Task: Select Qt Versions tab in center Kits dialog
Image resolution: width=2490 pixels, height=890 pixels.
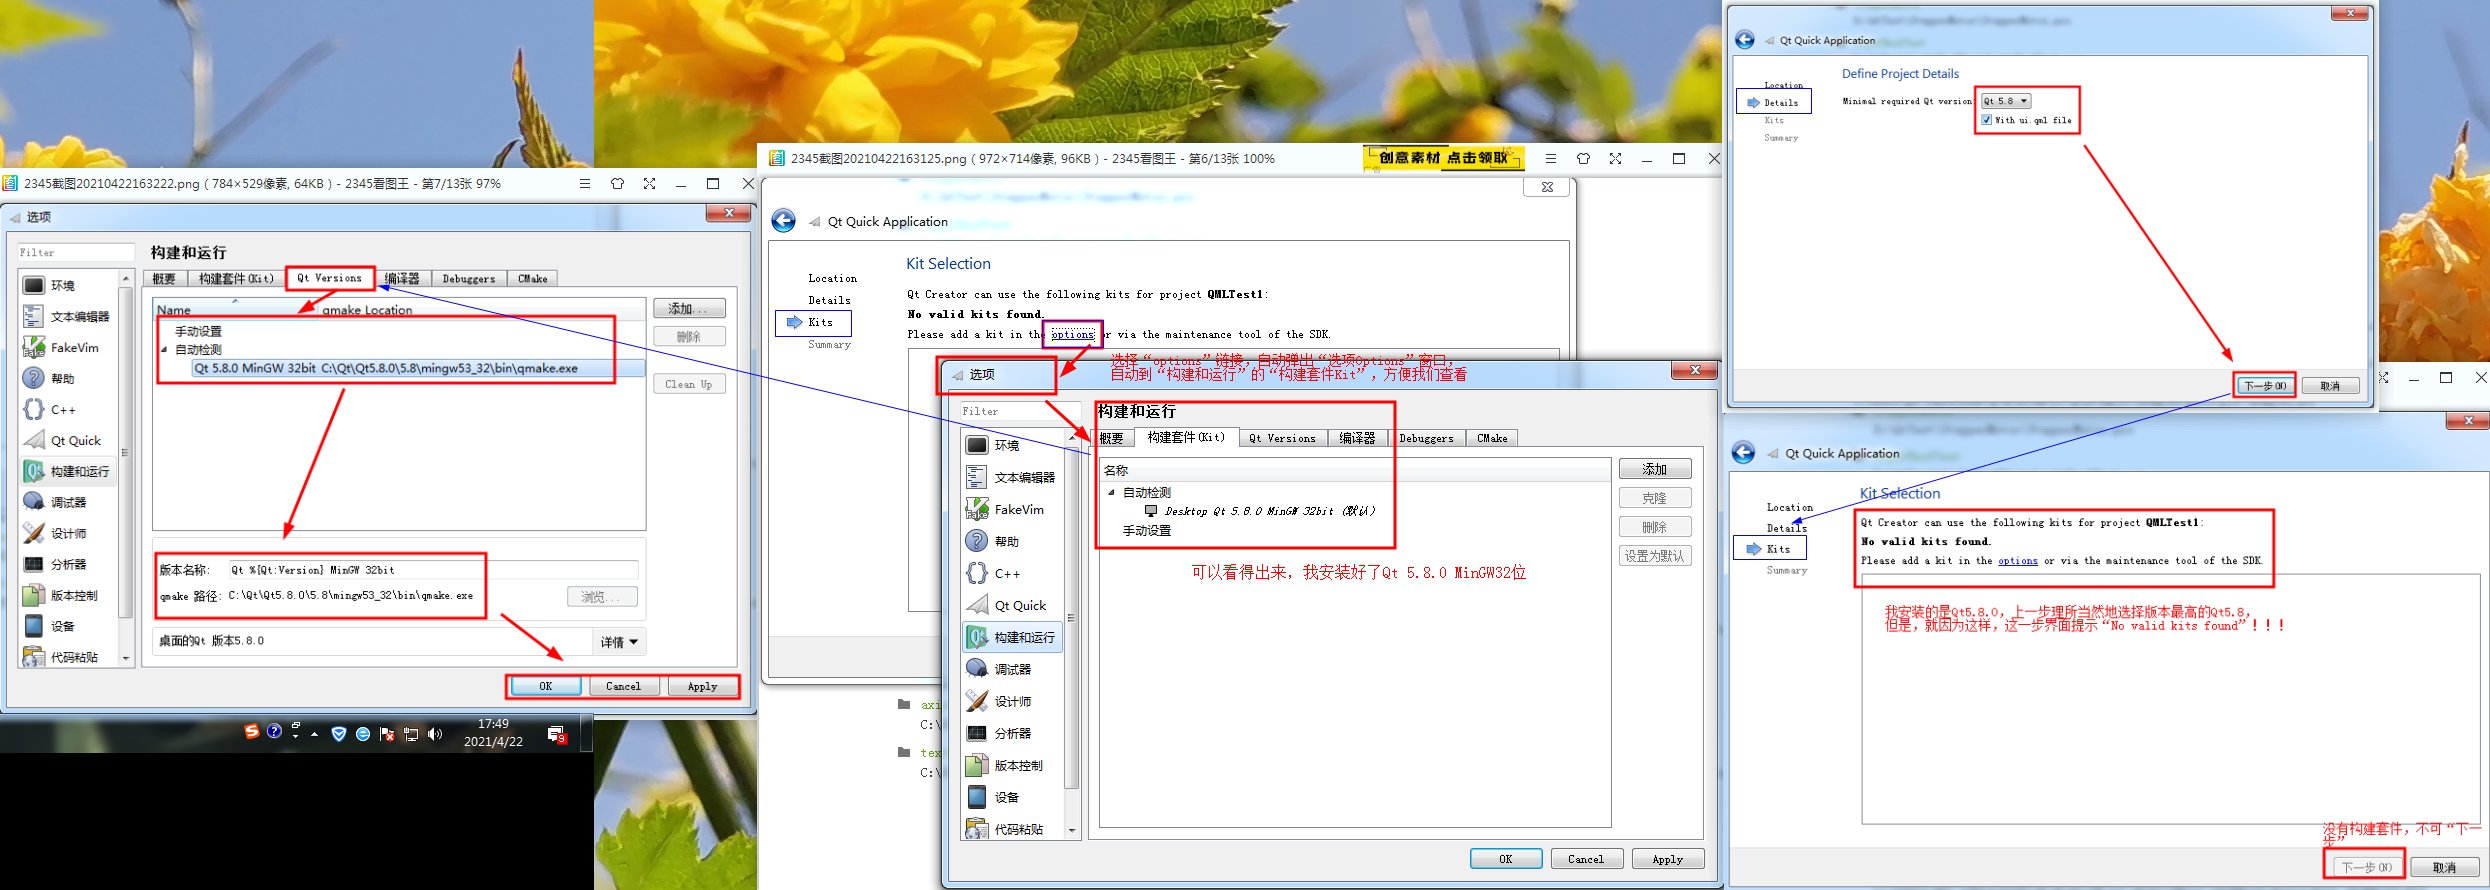Action: coord(1283,438)
